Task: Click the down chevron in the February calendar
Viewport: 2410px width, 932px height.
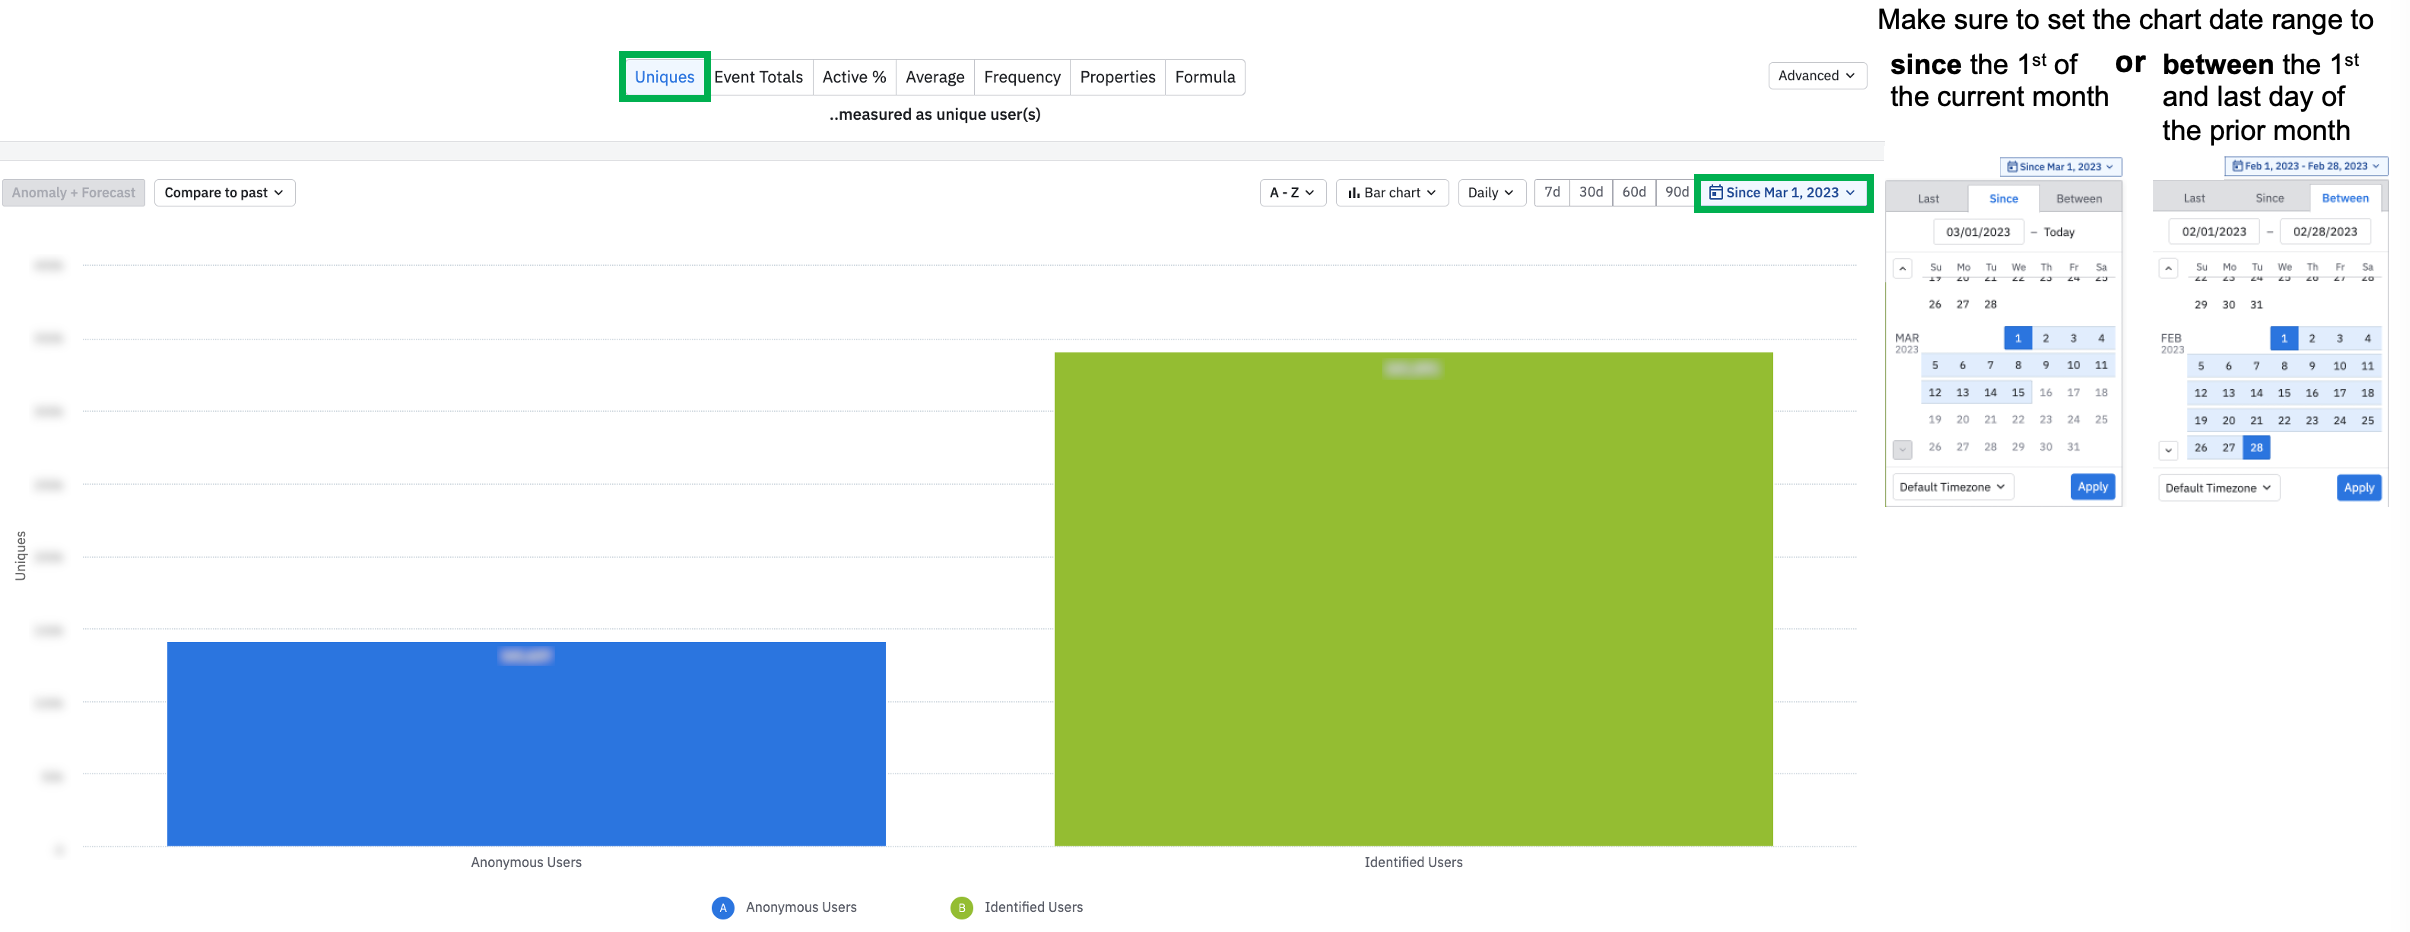Action: [2168, 450]
